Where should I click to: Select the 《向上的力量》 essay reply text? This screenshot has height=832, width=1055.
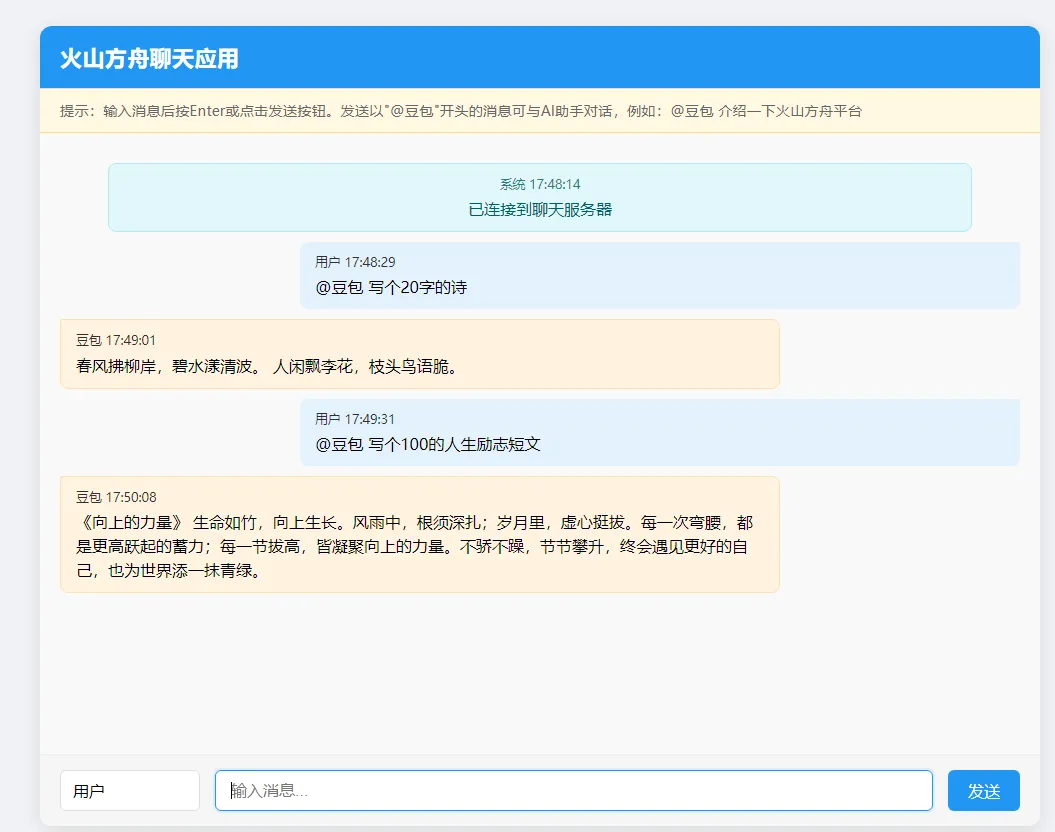coord(414,547)
